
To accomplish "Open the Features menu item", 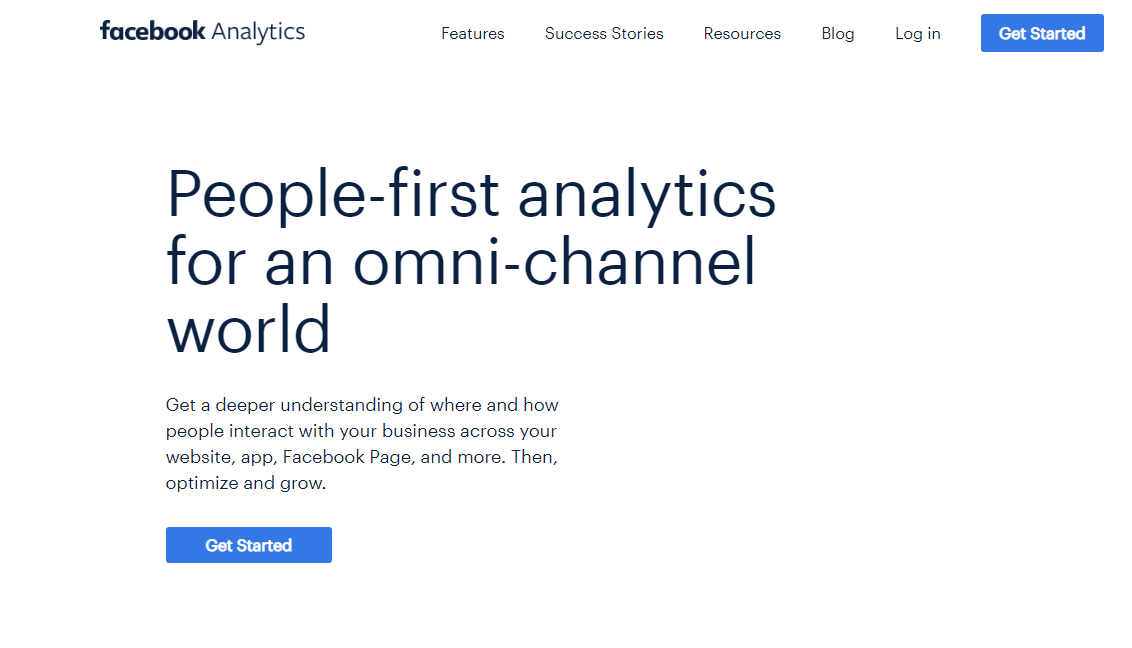I will click(473, 33).
